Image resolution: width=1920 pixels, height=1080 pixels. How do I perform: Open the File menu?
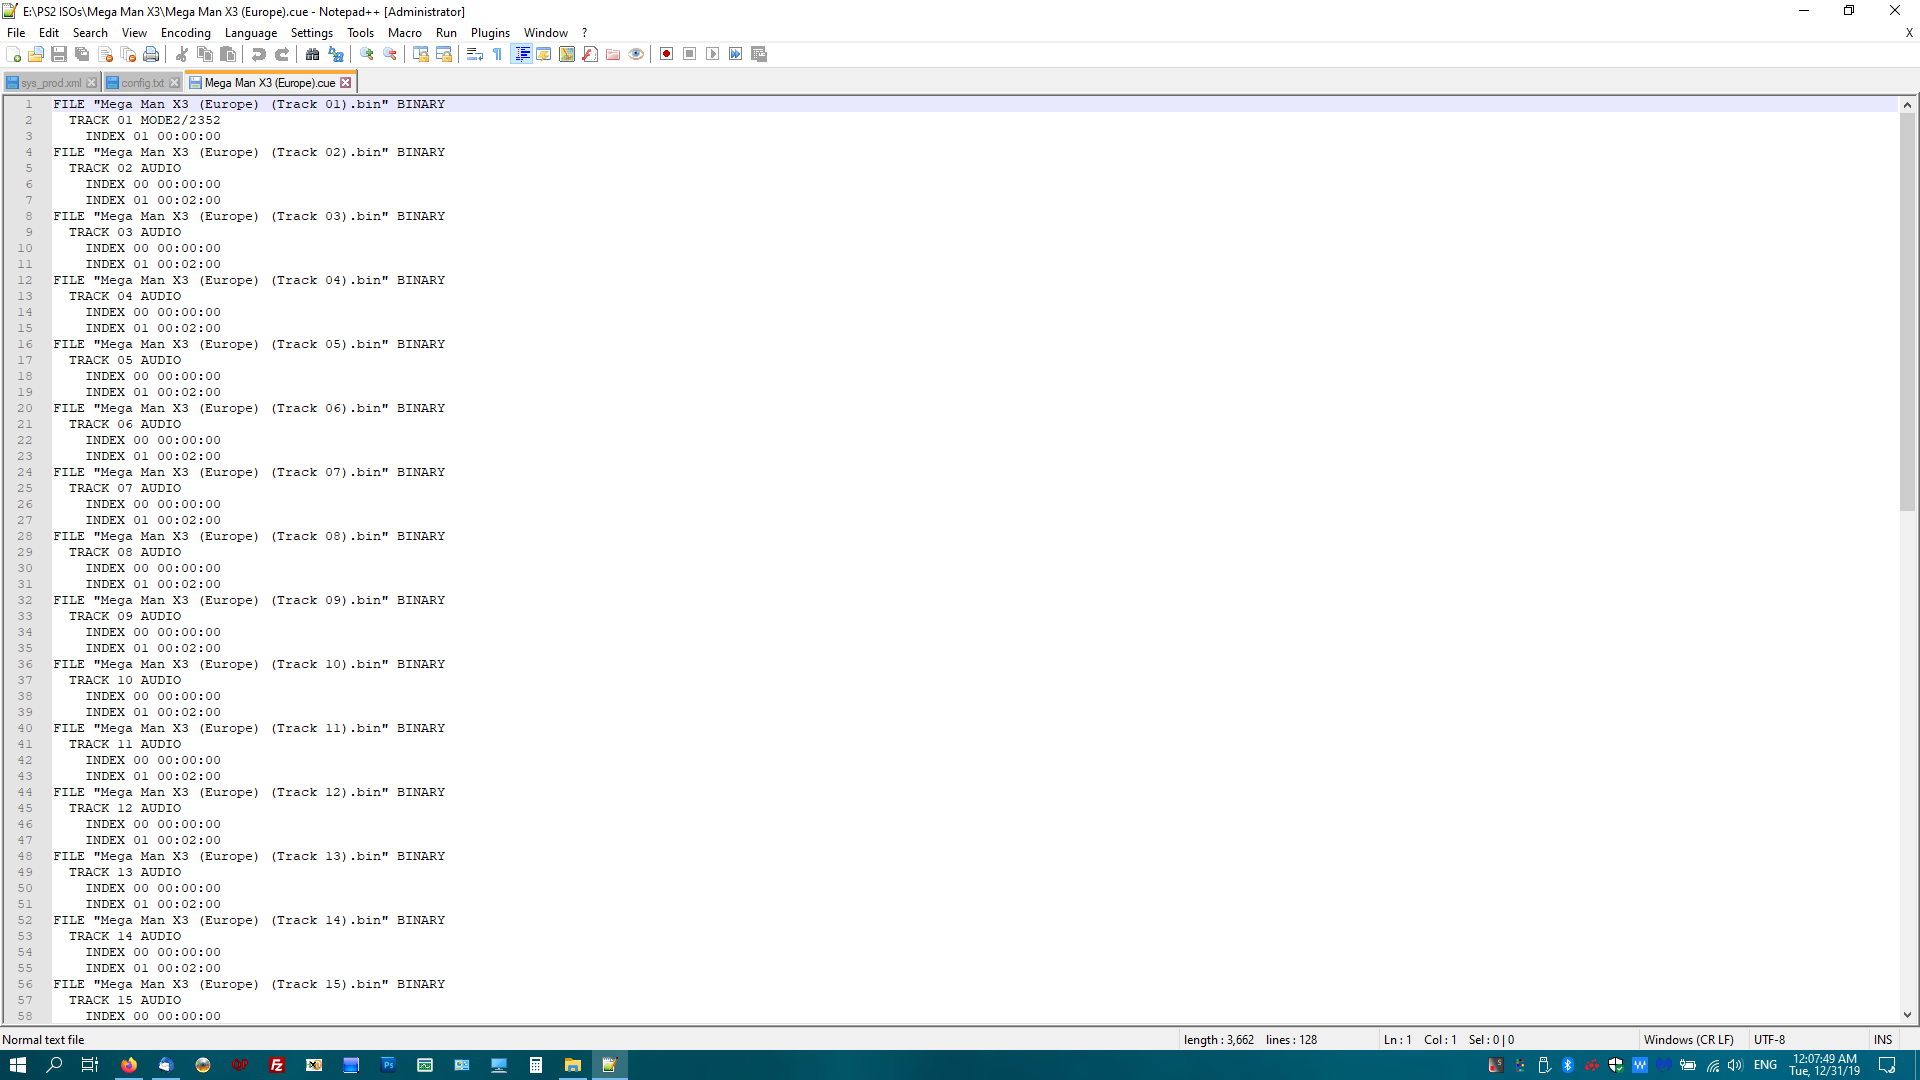pos(16,33)
